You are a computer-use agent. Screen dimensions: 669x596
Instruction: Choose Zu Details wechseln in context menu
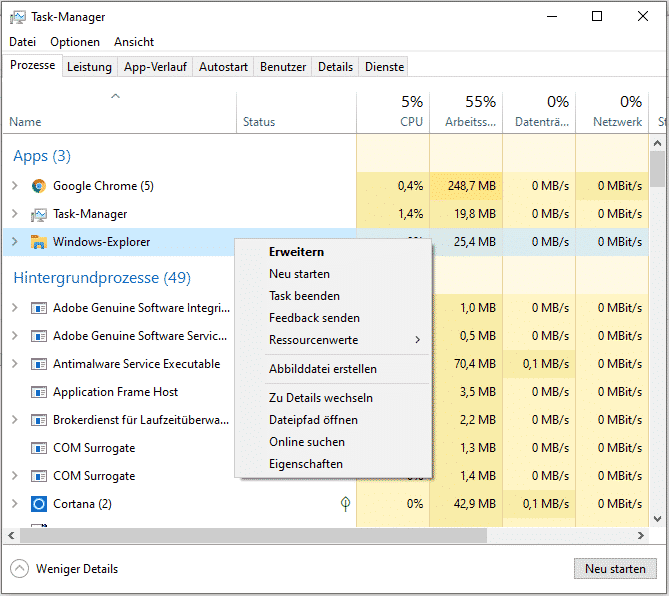point(334,398)
